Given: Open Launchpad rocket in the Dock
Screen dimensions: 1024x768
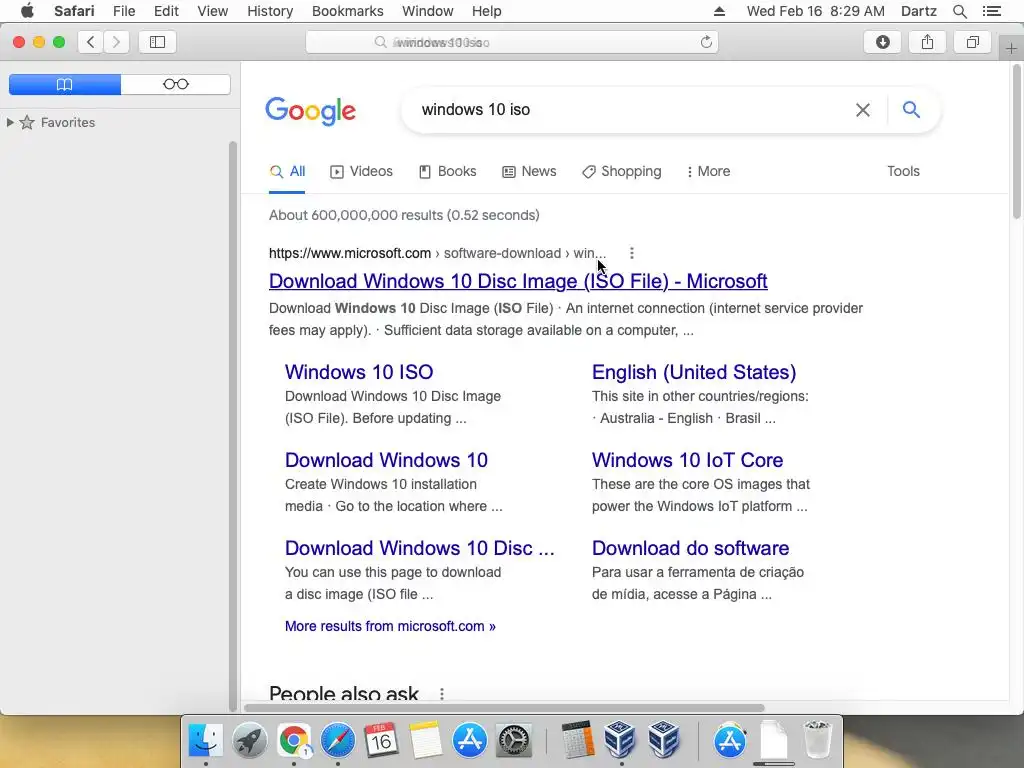Looking at the screenshot, I should (x=249, y=740).
